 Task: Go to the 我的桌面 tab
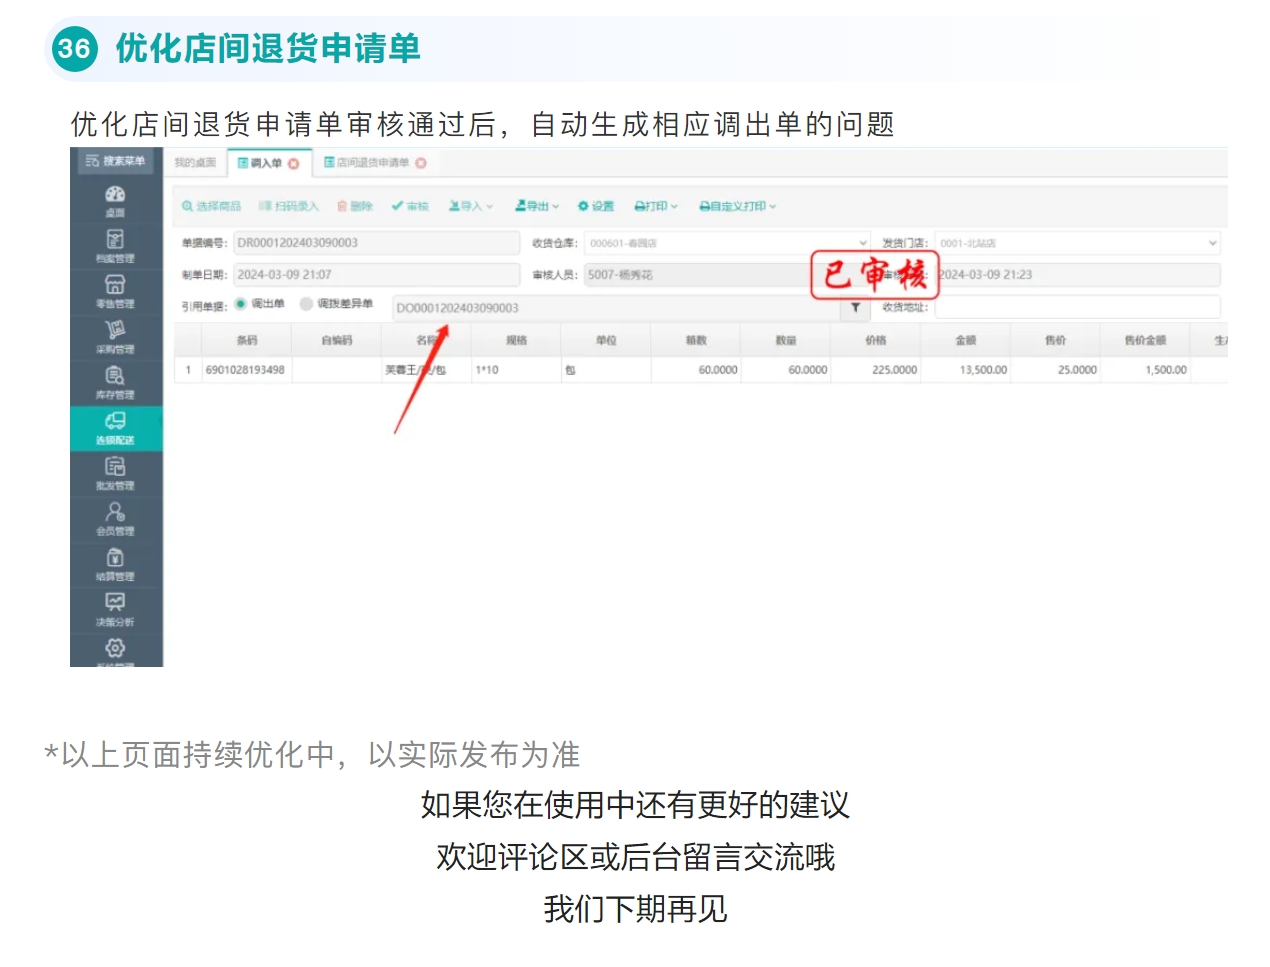[196, 162]
